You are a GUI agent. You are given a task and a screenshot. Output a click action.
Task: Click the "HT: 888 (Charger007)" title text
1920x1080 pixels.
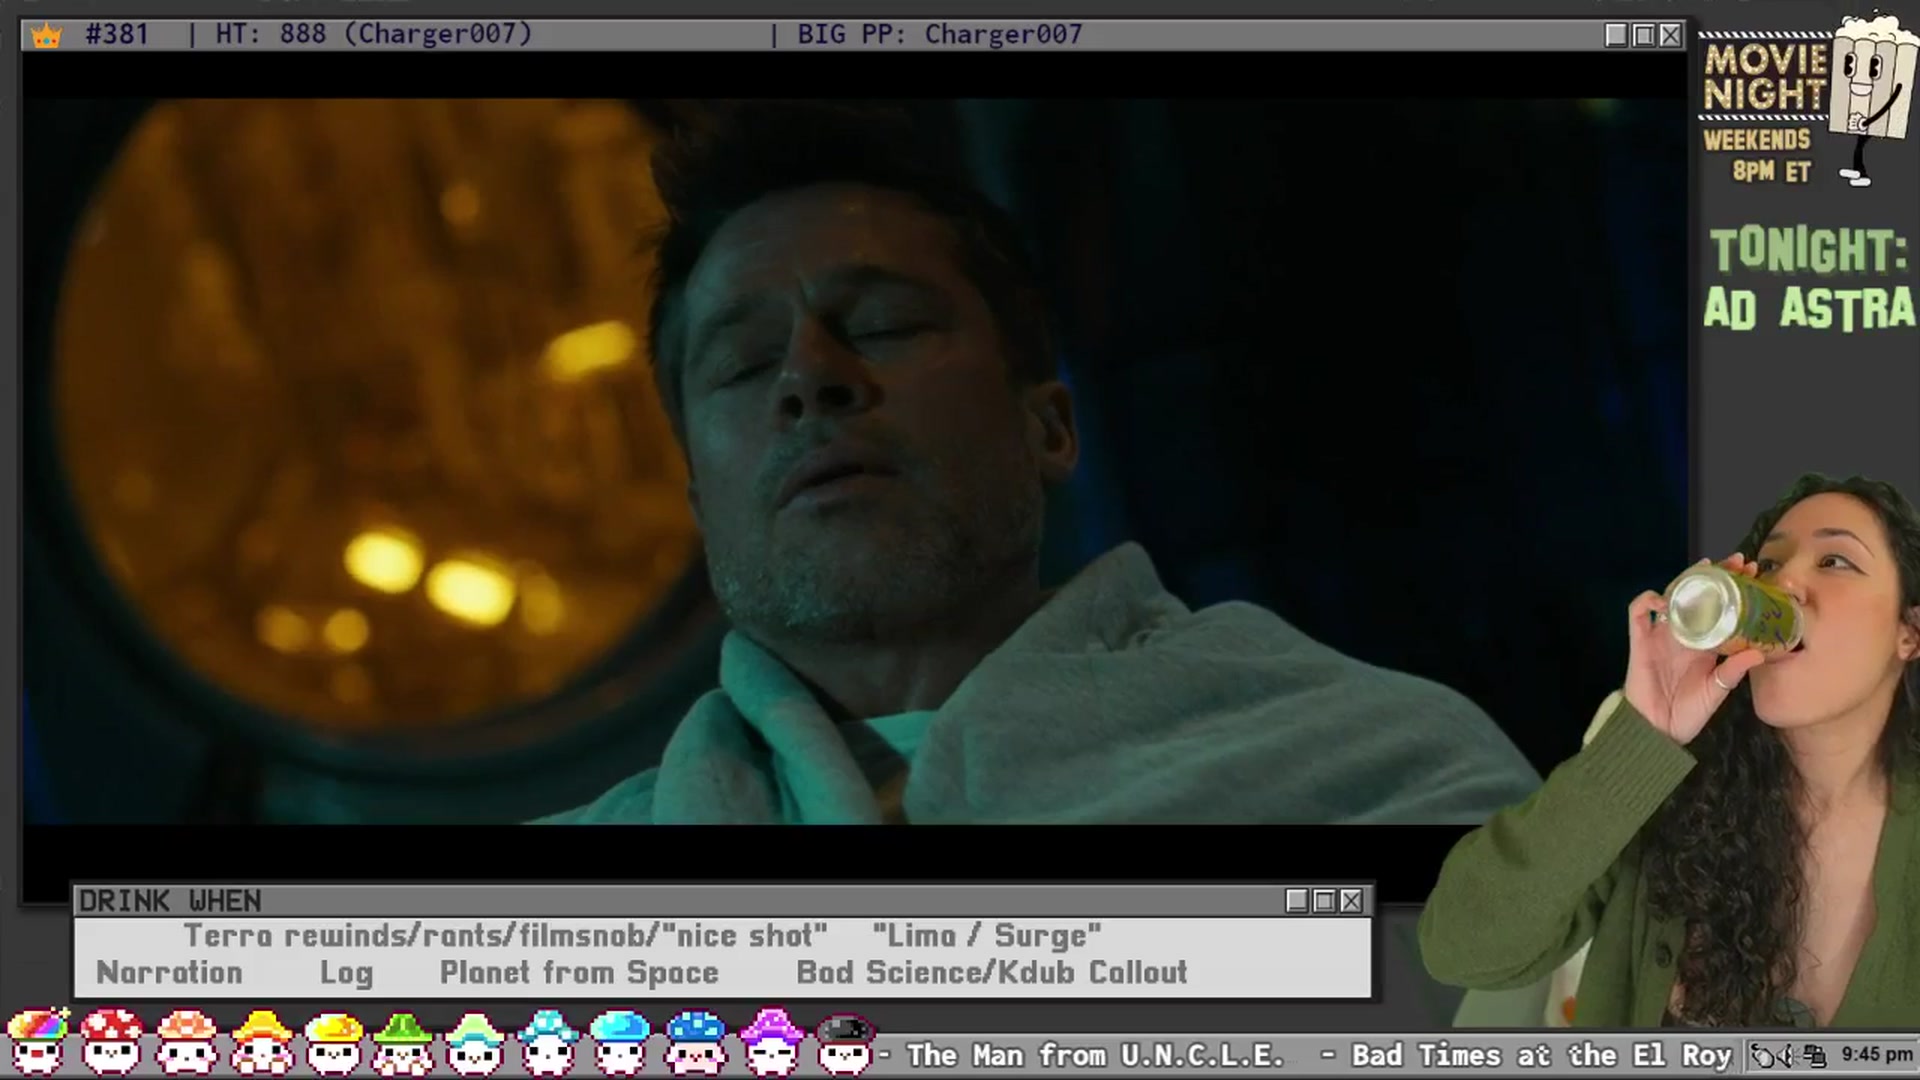click(x=374, y=34)
